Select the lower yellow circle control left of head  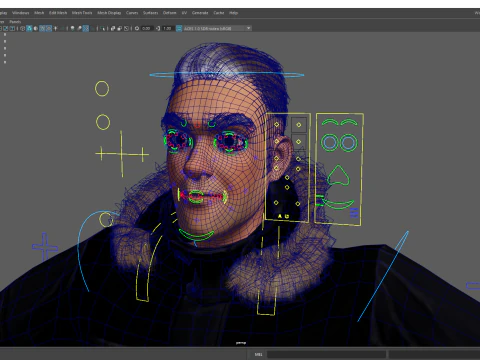point(103,122)
